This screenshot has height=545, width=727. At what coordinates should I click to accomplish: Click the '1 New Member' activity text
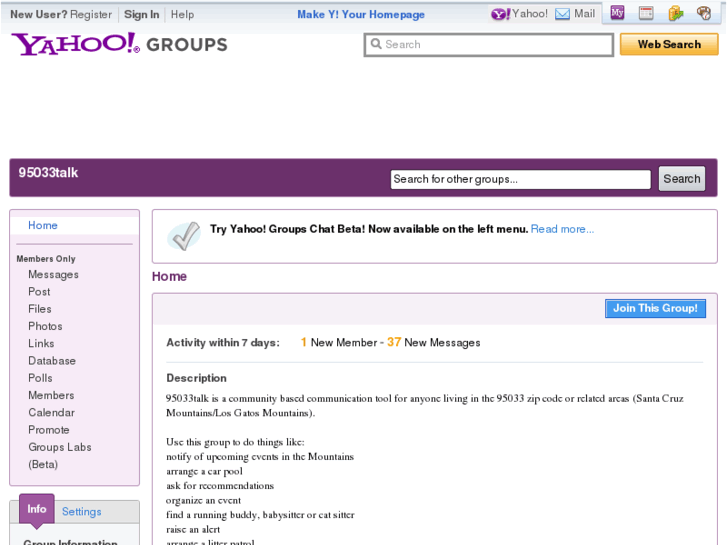[x=338, y=343]
